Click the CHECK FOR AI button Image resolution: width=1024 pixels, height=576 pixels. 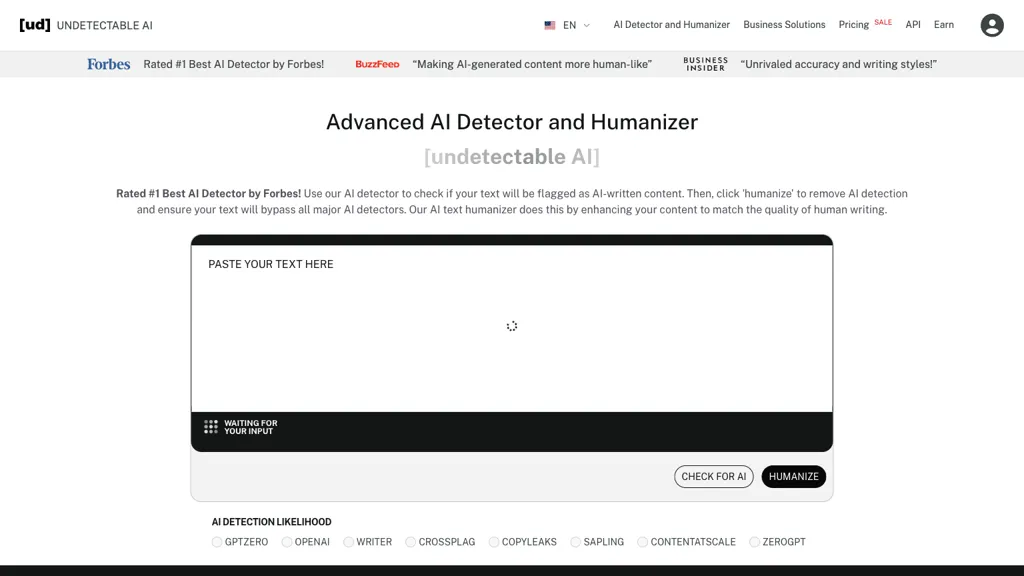point(713,476)
